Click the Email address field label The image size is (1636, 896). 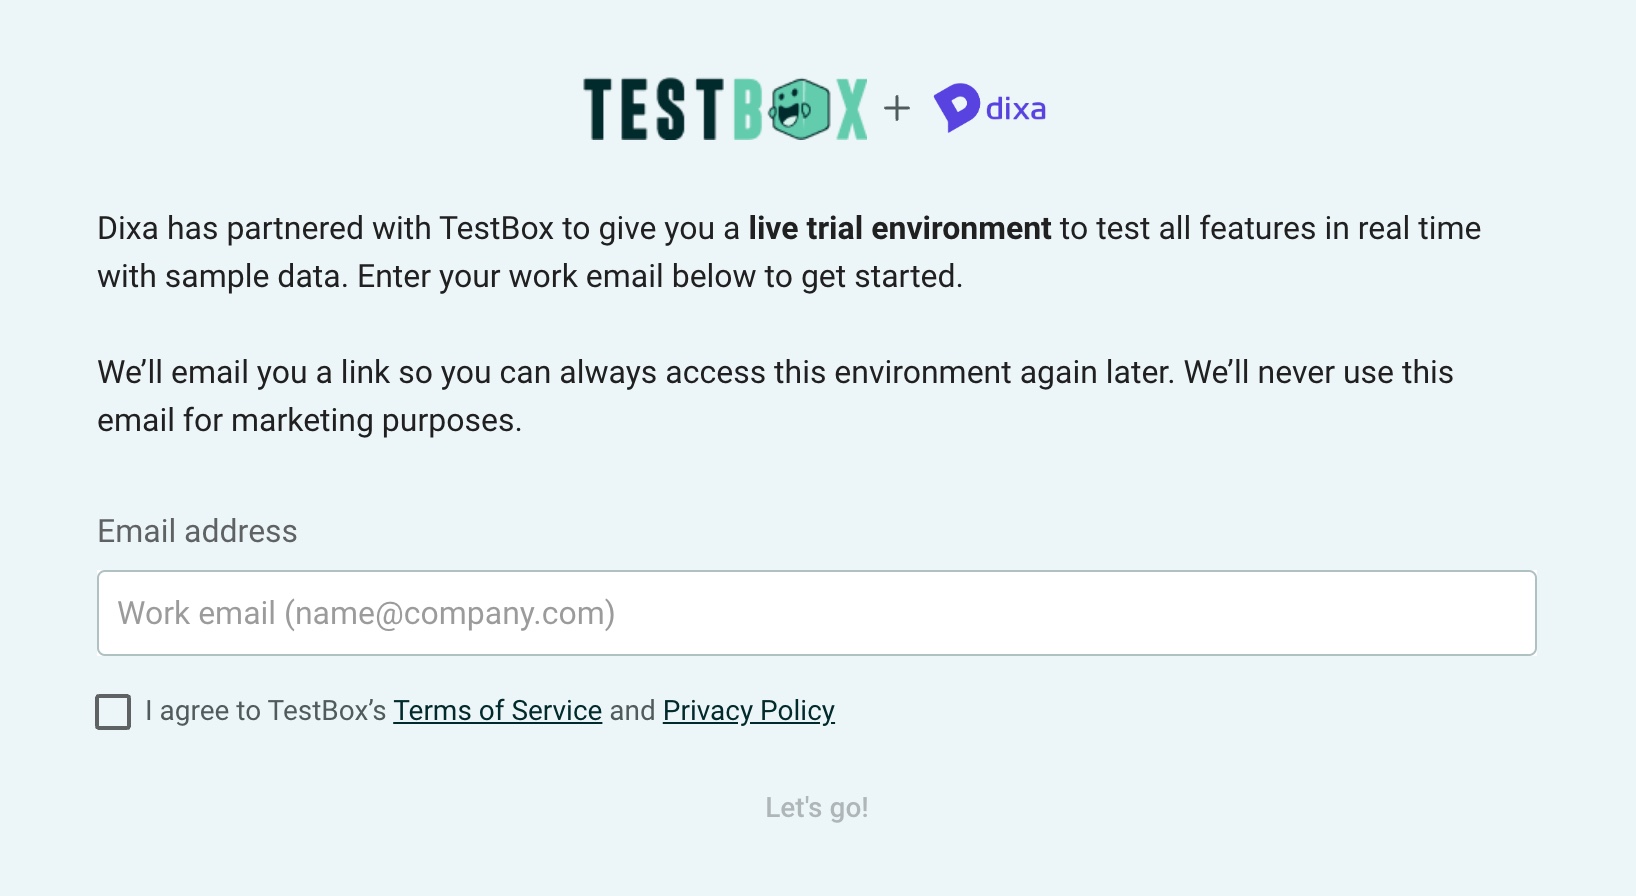197,531
